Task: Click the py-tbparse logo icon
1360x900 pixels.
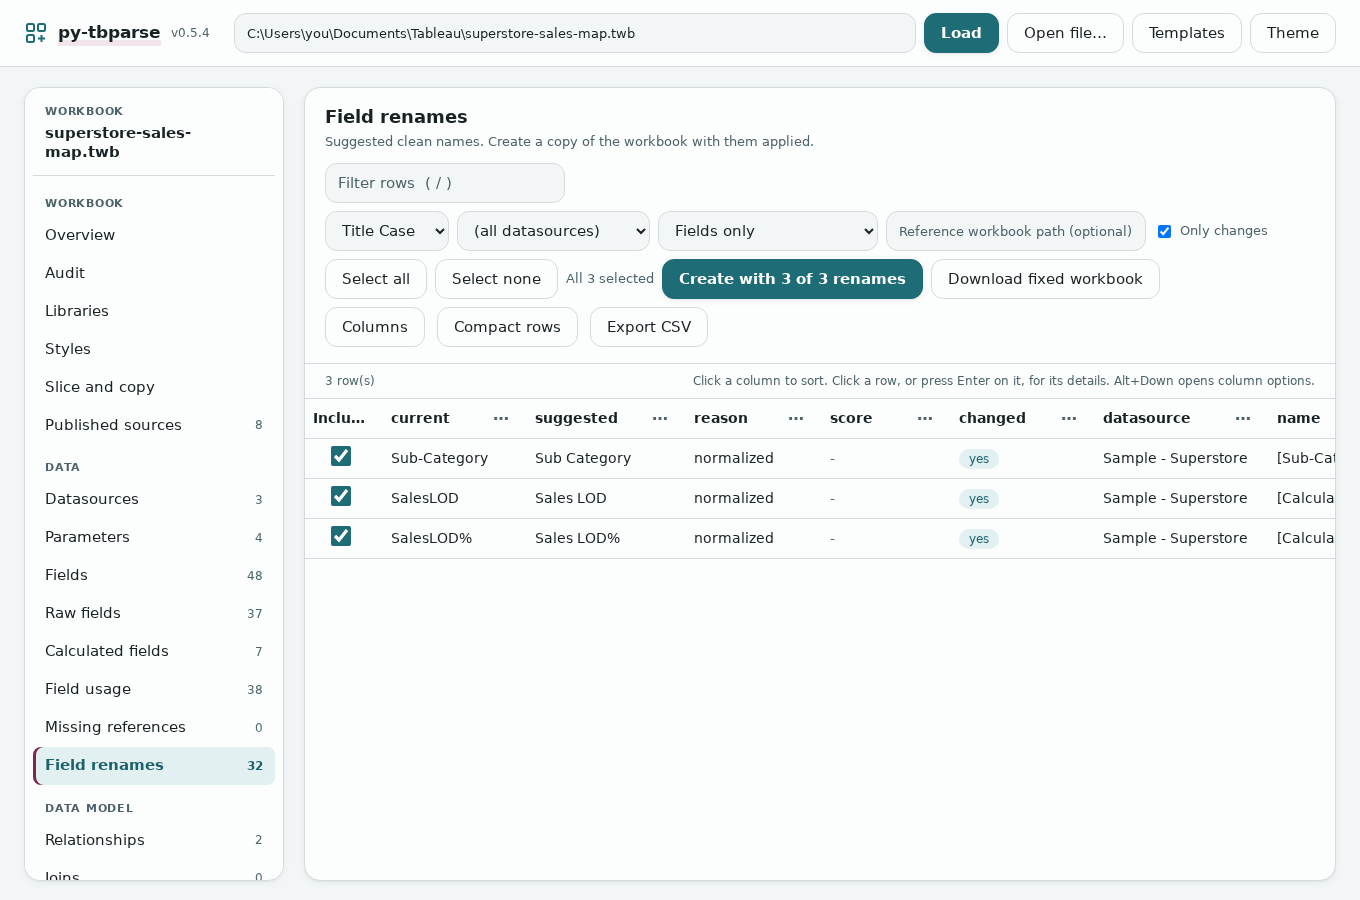Action: pyautogui.click(x=36, y=33)
